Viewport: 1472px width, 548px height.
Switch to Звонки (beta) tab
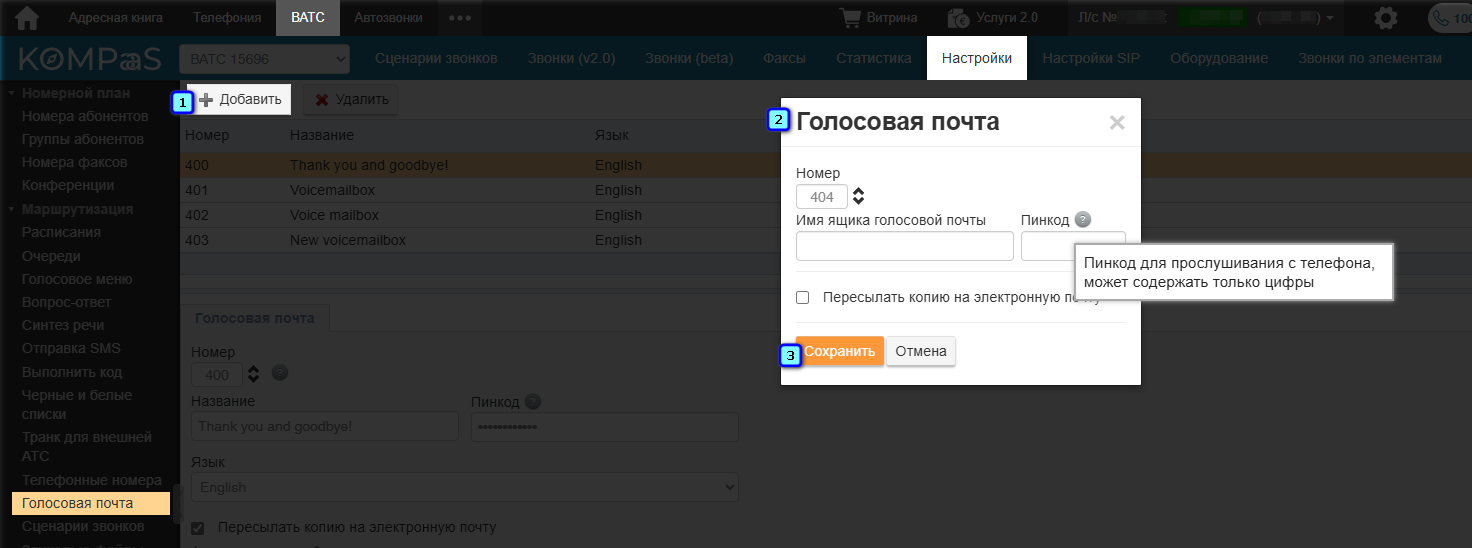point(689,58)
